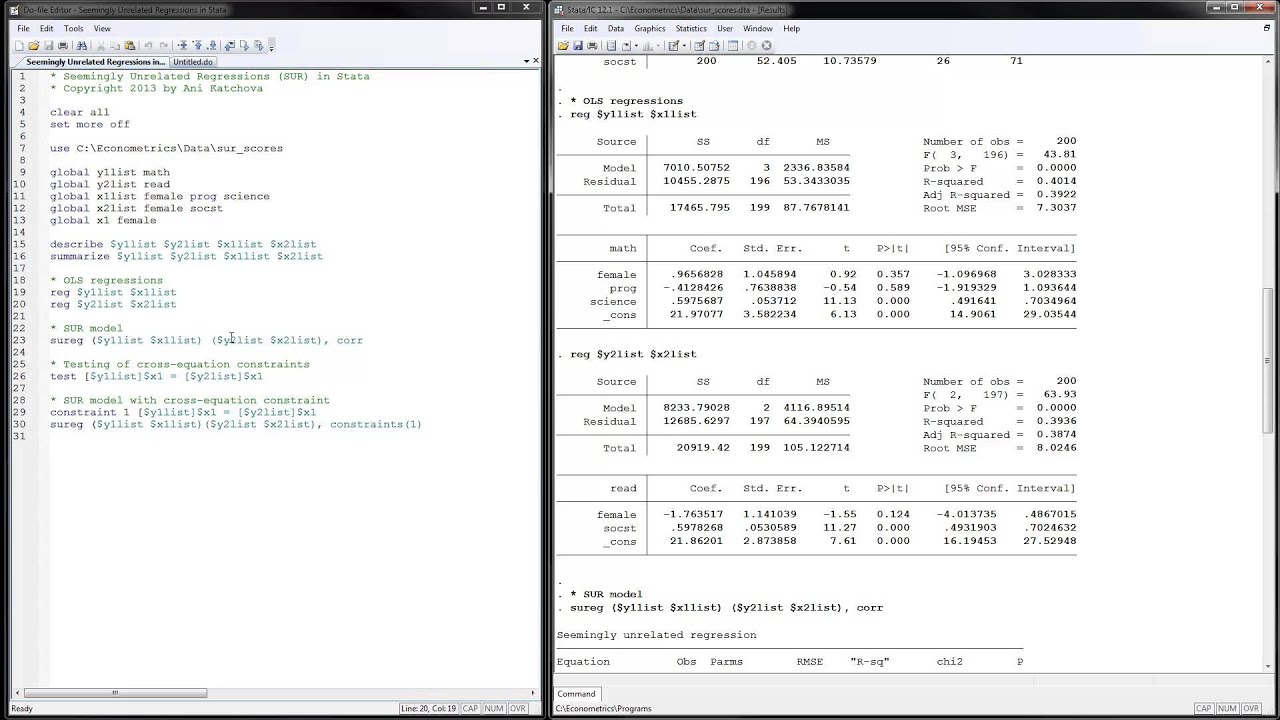1280x720 pixels.
Task: Toggle bookmark icon in Do-file Editor toolbar
Action: pos(182,45)
